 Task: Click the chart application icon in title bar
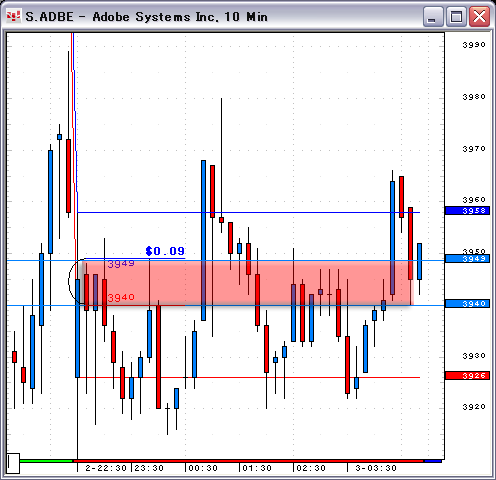click(14, 16)
